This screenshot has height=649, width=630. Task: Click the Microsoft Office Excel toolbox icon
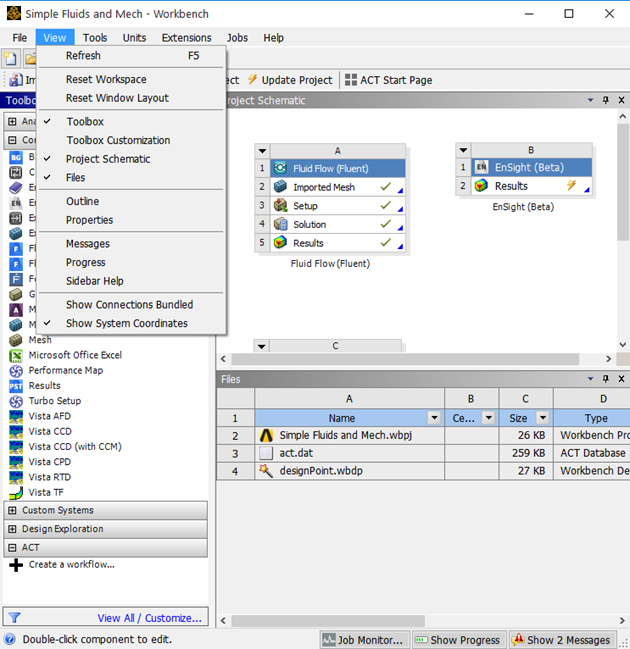[x=16, y=355]
